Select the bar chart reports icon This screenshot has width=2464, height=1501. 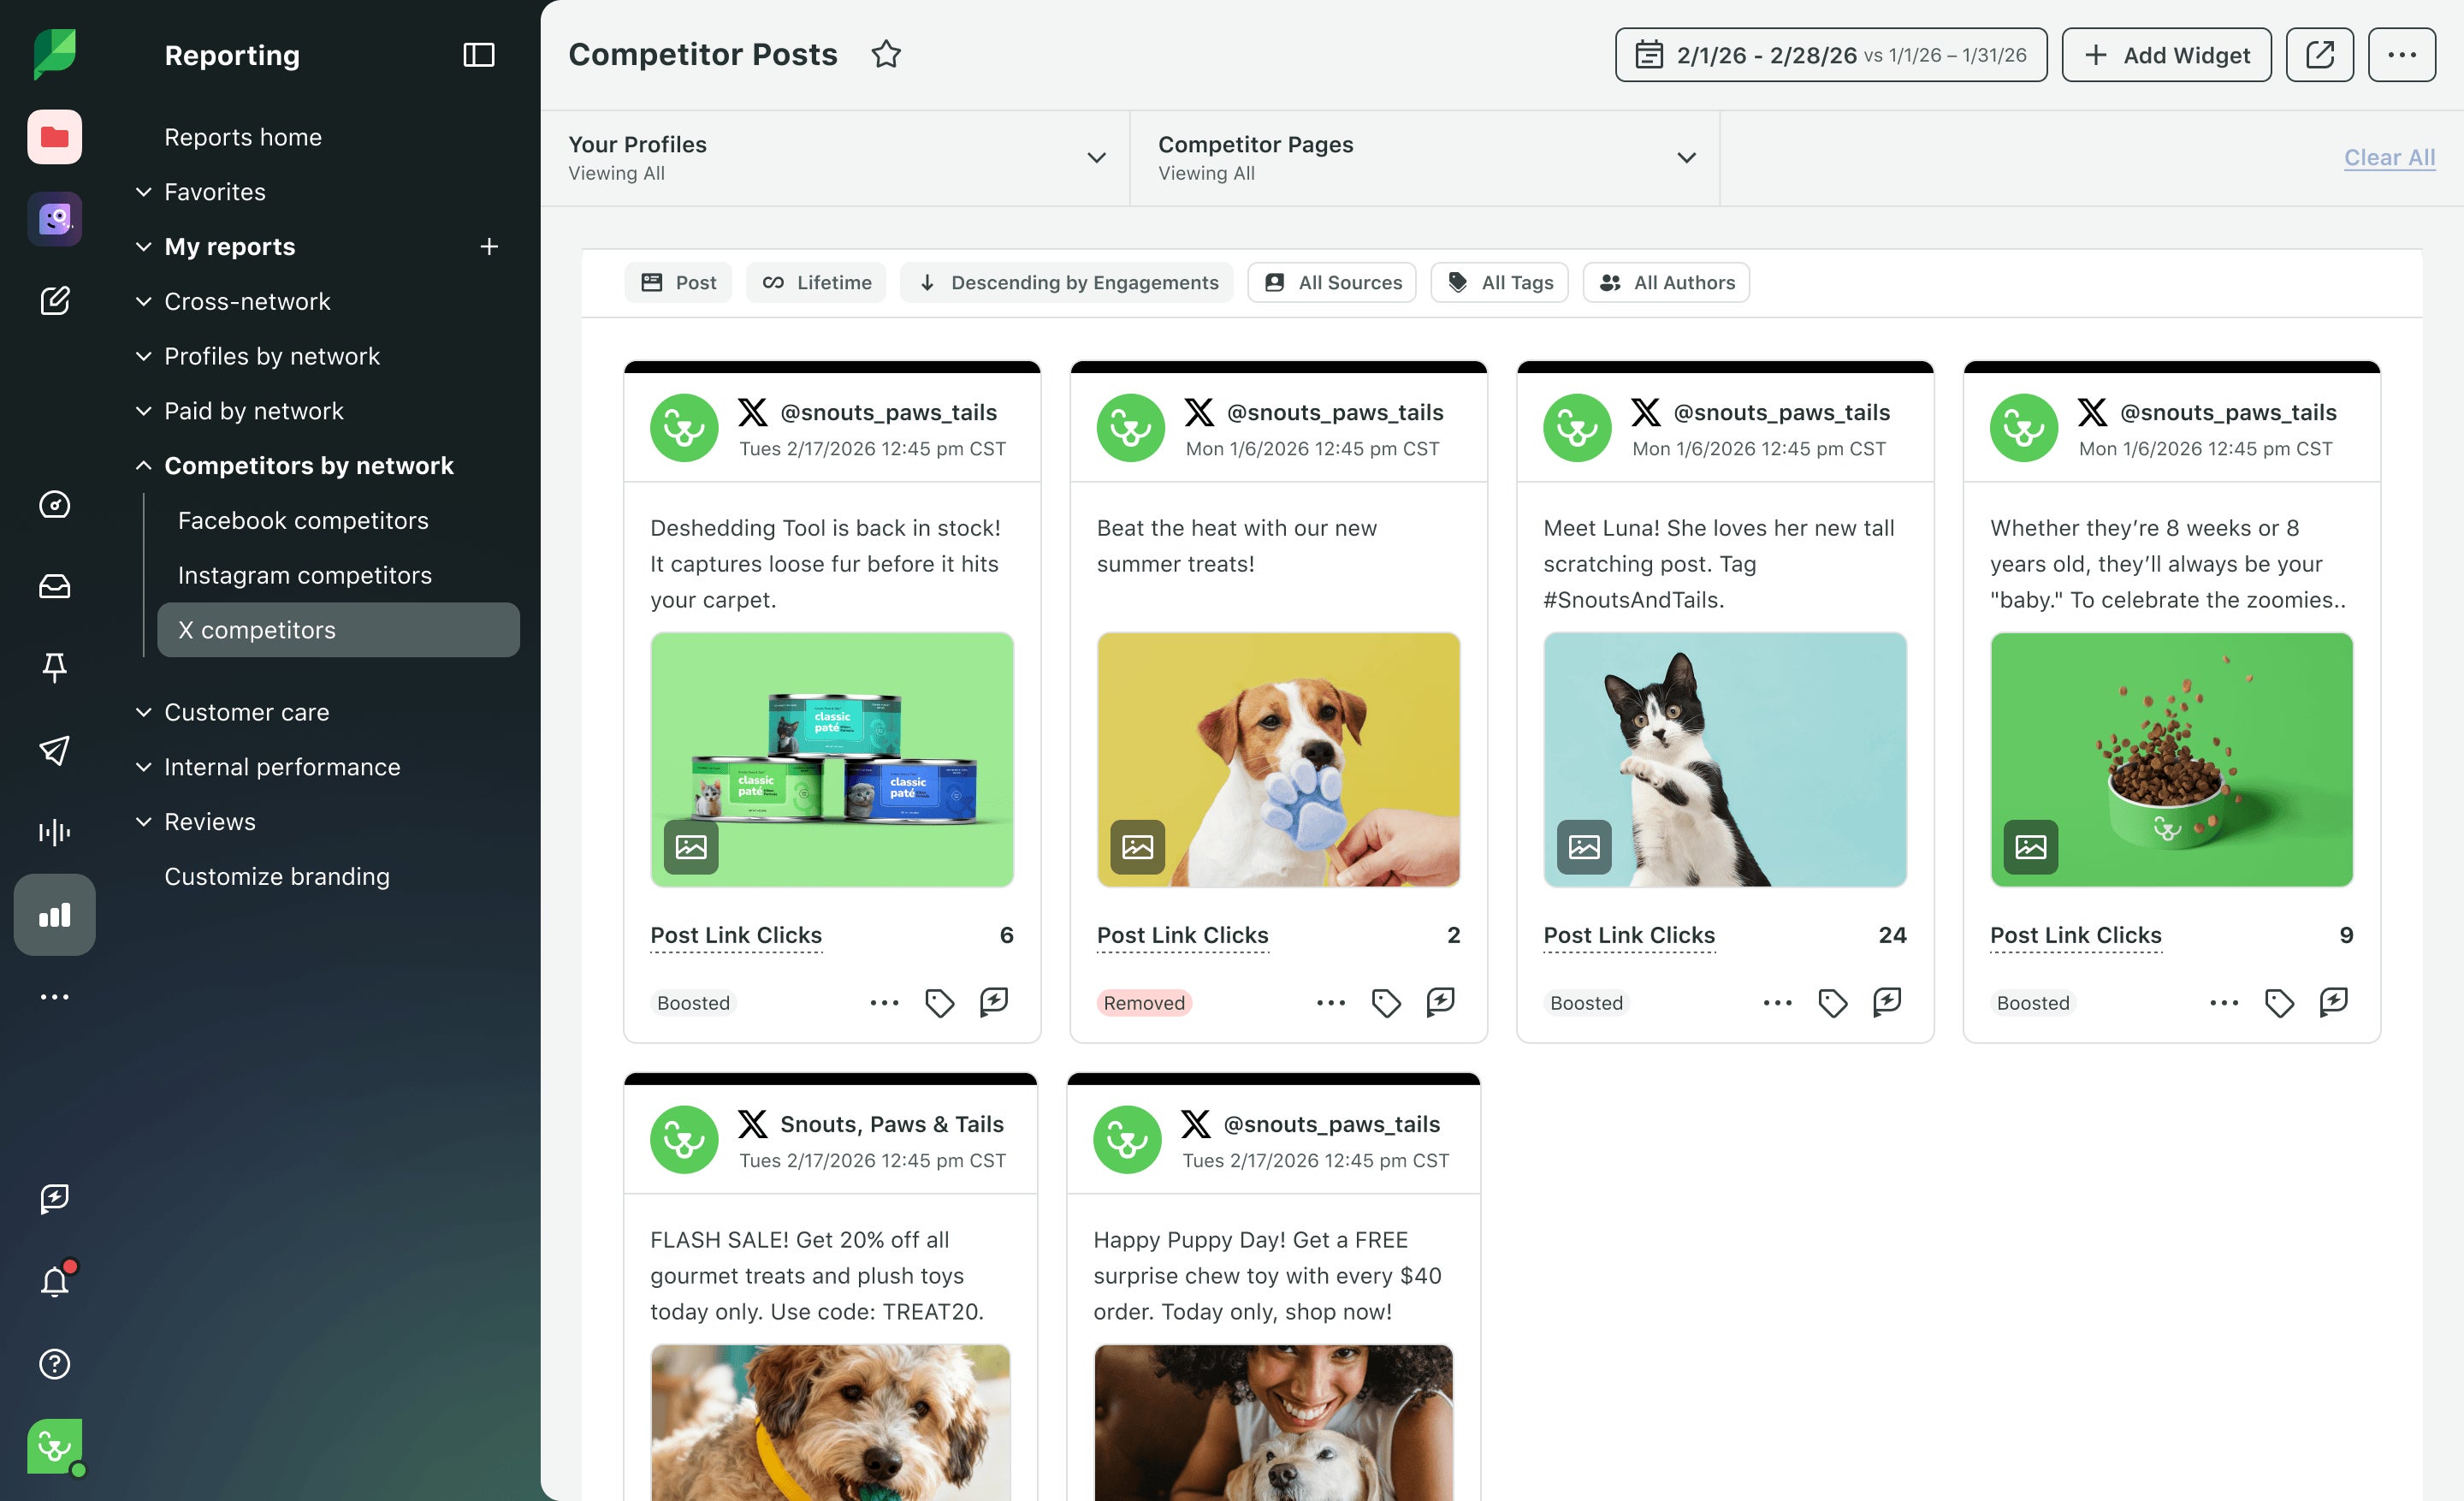tap(54, 915)
